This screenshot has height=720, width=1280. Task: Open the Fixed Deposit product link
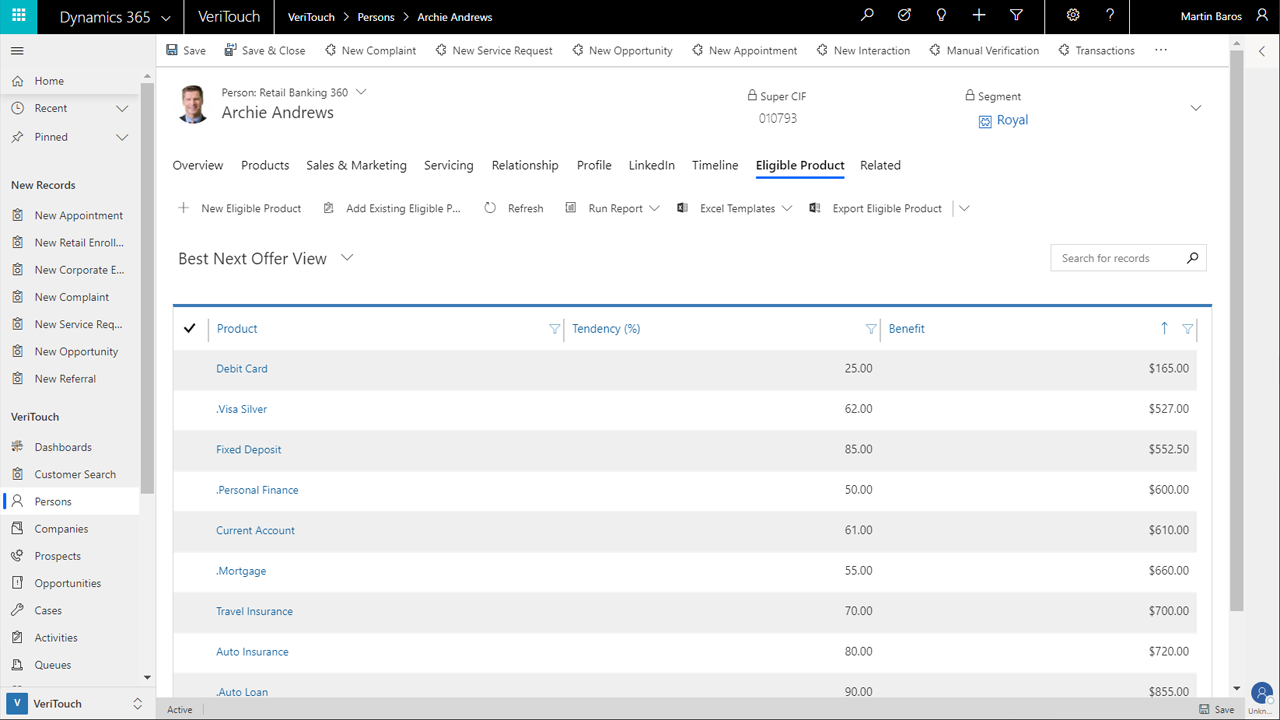(249, 450)
